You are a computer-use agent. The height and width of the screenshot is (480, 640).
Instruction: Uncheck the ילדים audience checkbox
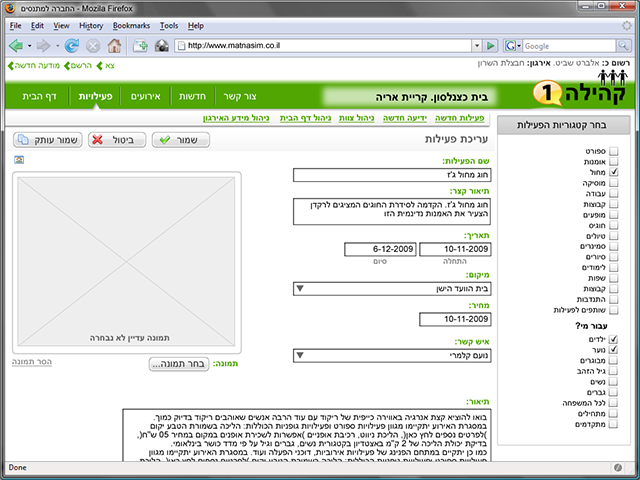[613, 339]
